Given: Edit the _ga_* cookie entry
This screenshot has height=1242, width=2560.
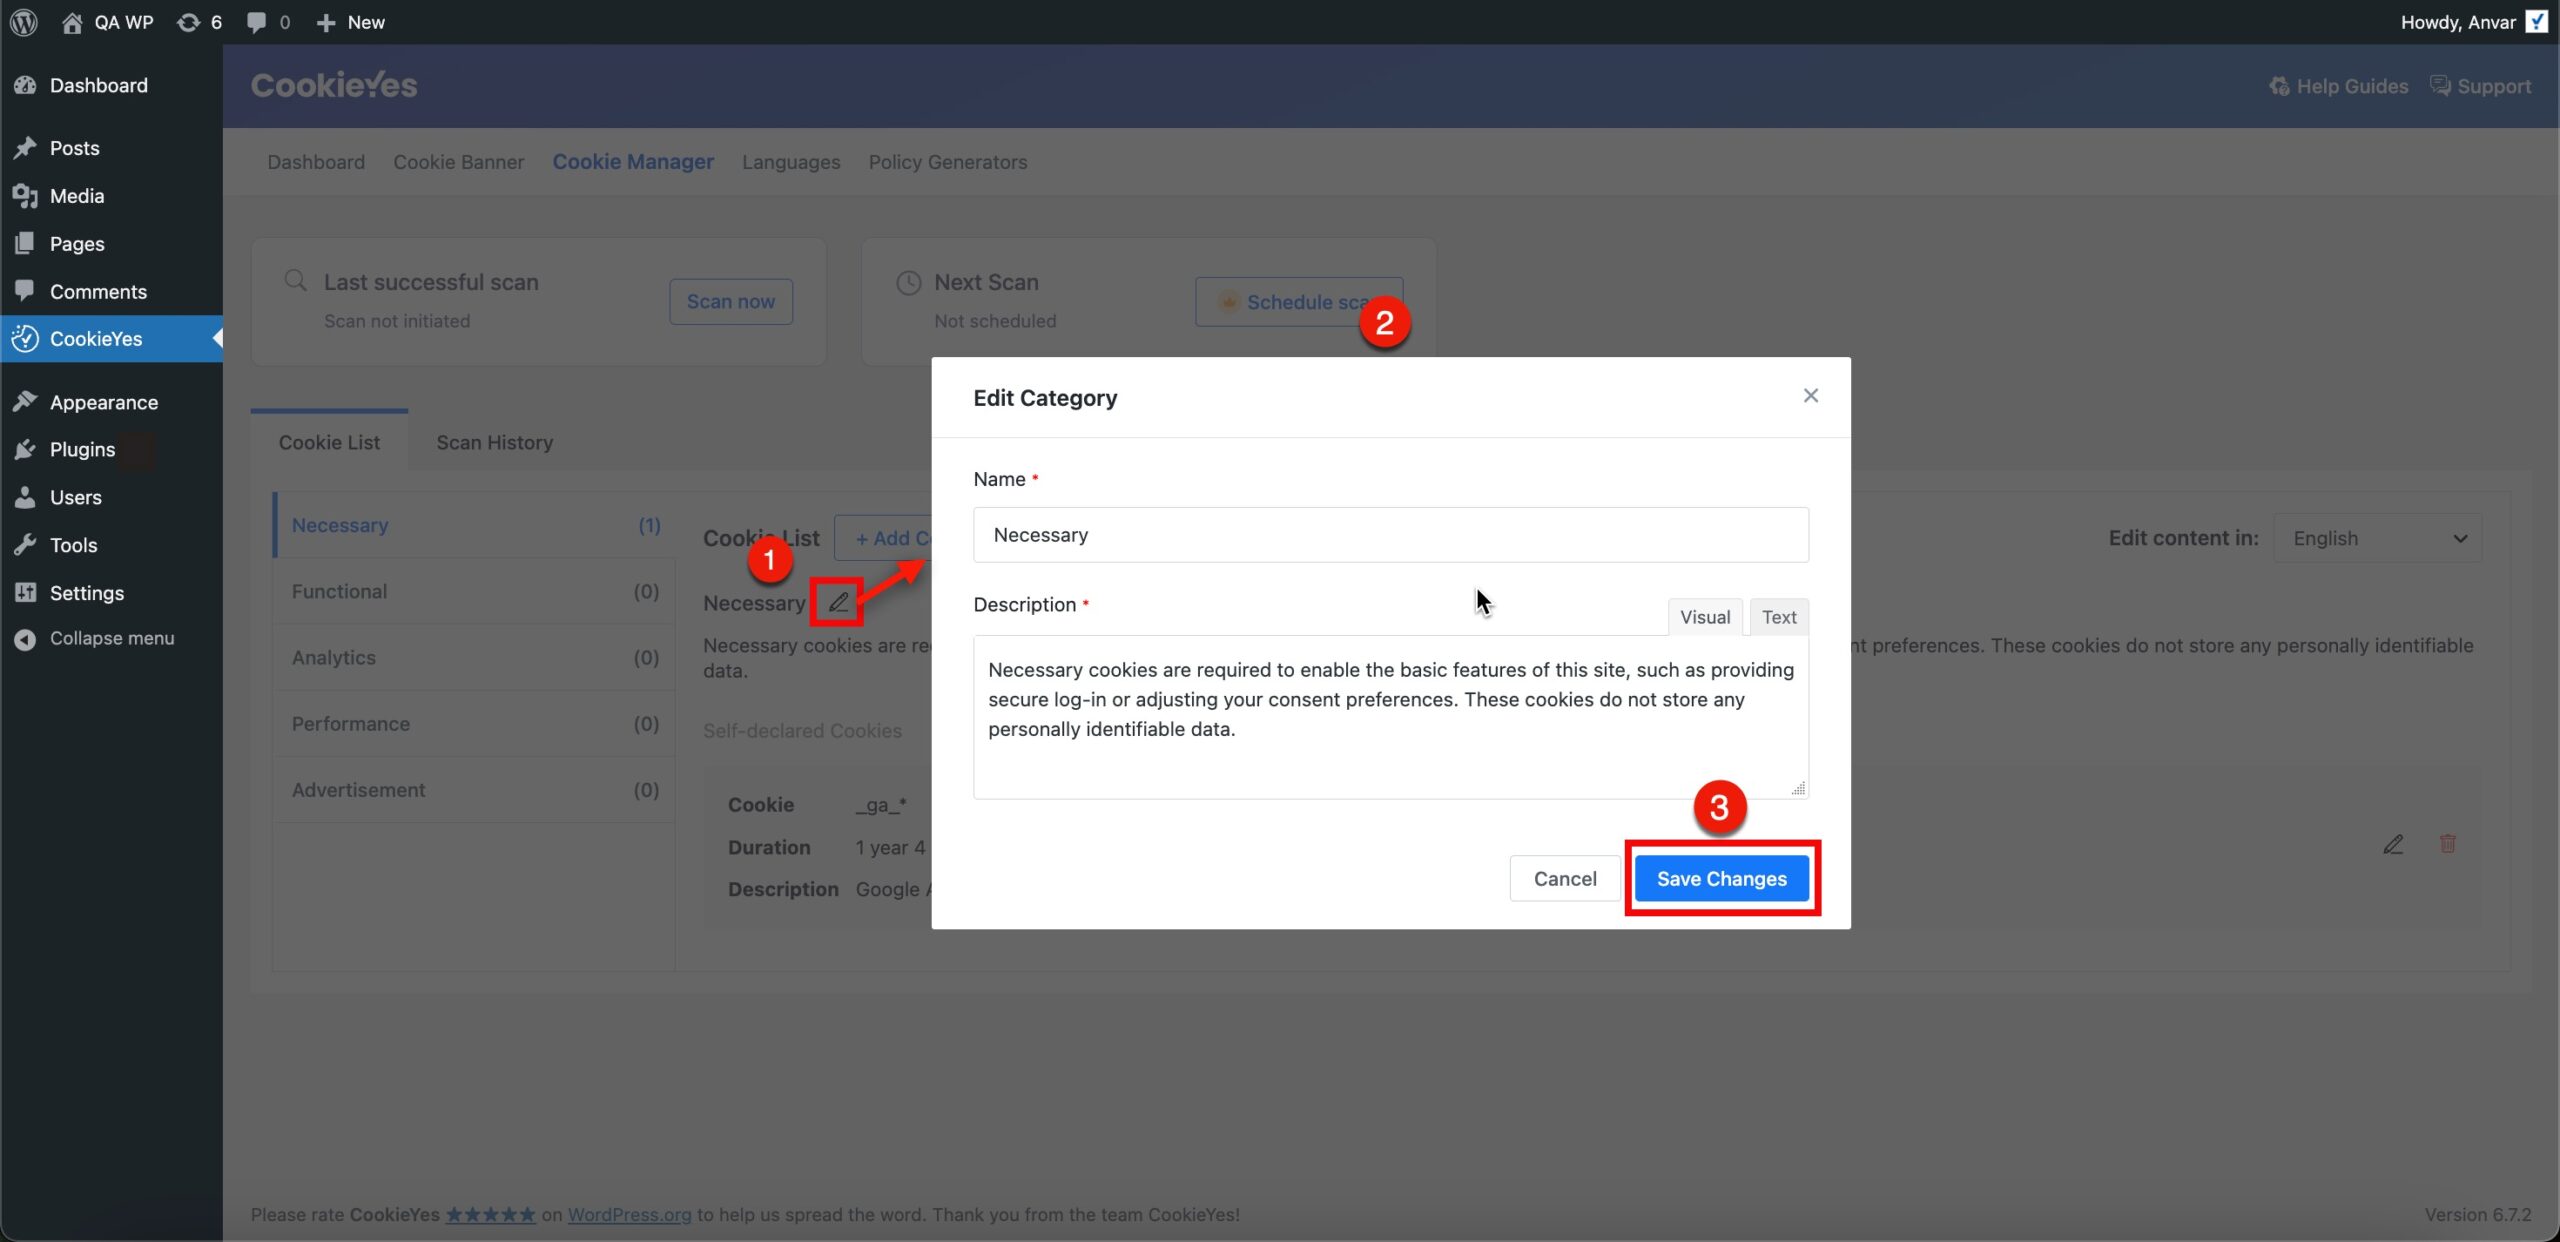Looking at the screenshot, I should [2393, 845].
